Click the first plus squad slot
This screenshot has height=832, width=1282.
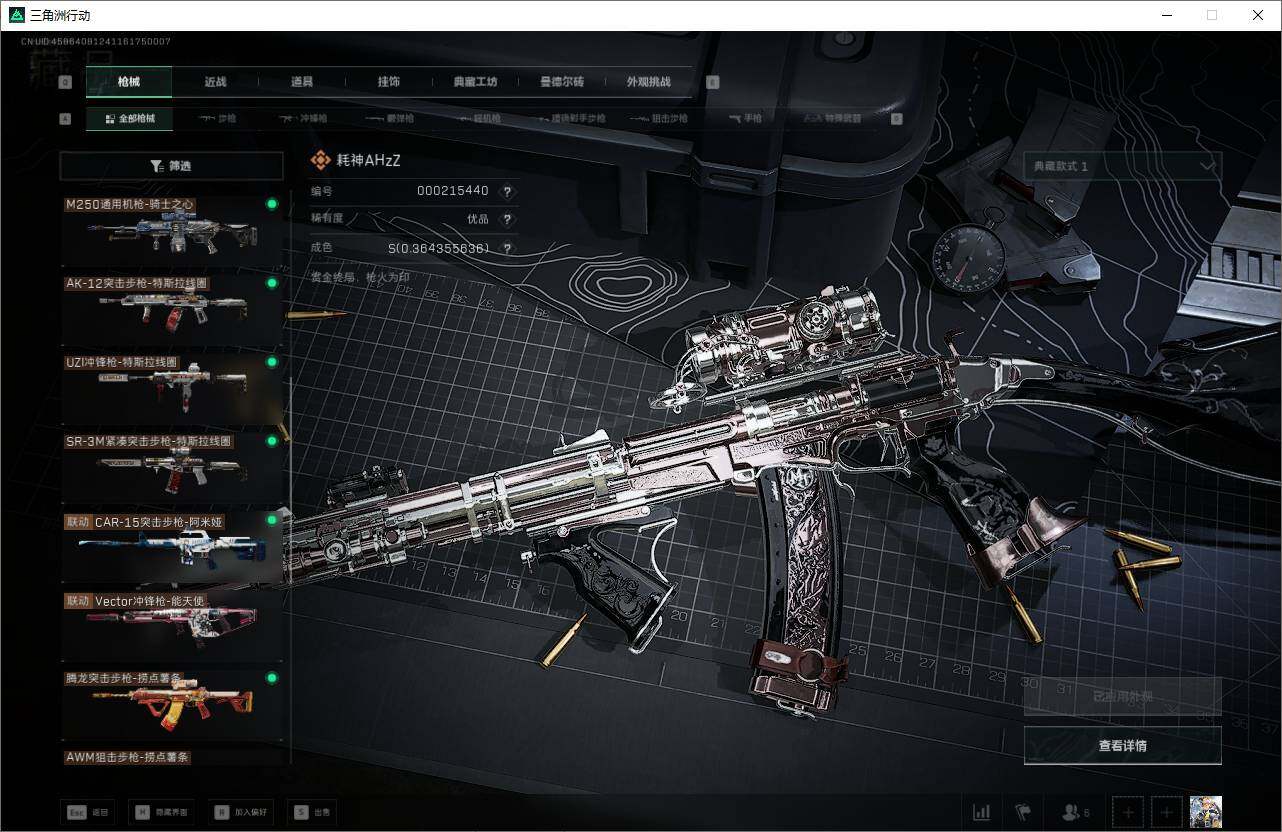pyautogui.click(x=1128, y=812)
